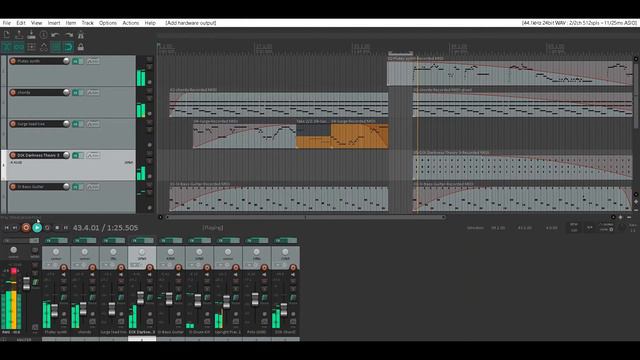Viewport: 640px width, 360px height.
Task: Open the Track menu
Action: pos(87,23)
